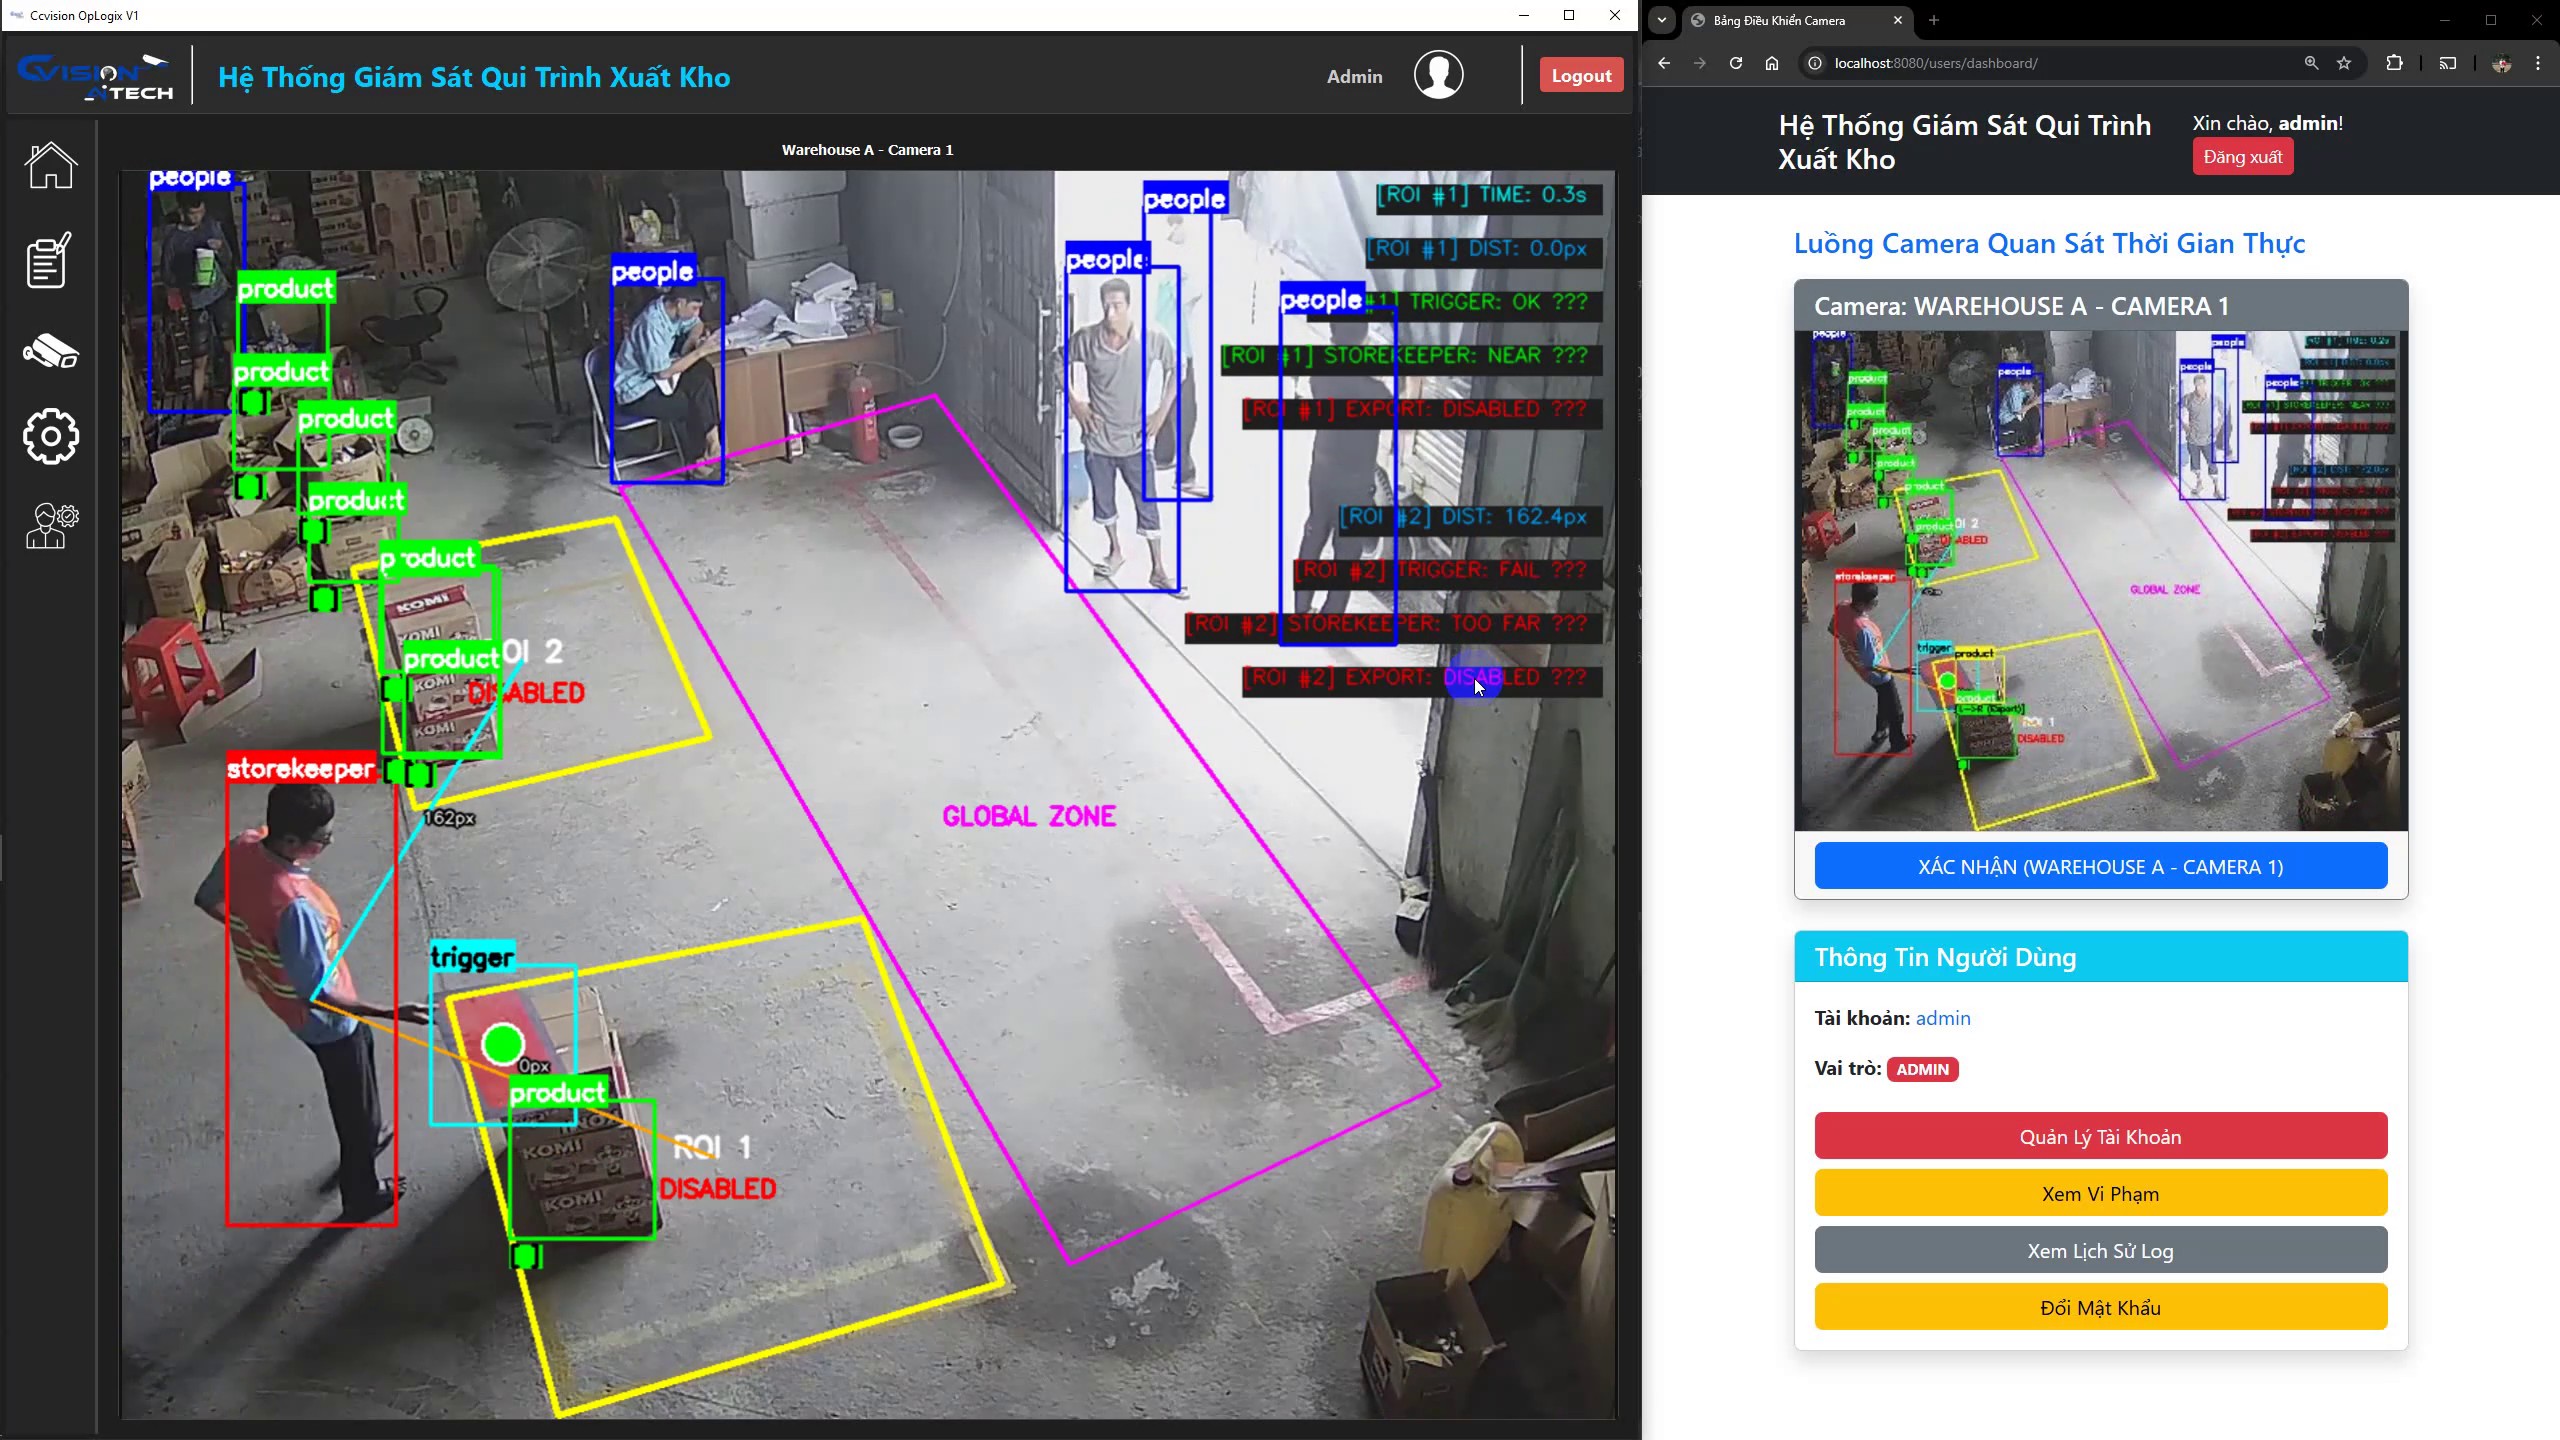Click the browser extensions puzzle icon
The width and height of the screenshot is (2560, 1440).
click(x=2394, y=63)
